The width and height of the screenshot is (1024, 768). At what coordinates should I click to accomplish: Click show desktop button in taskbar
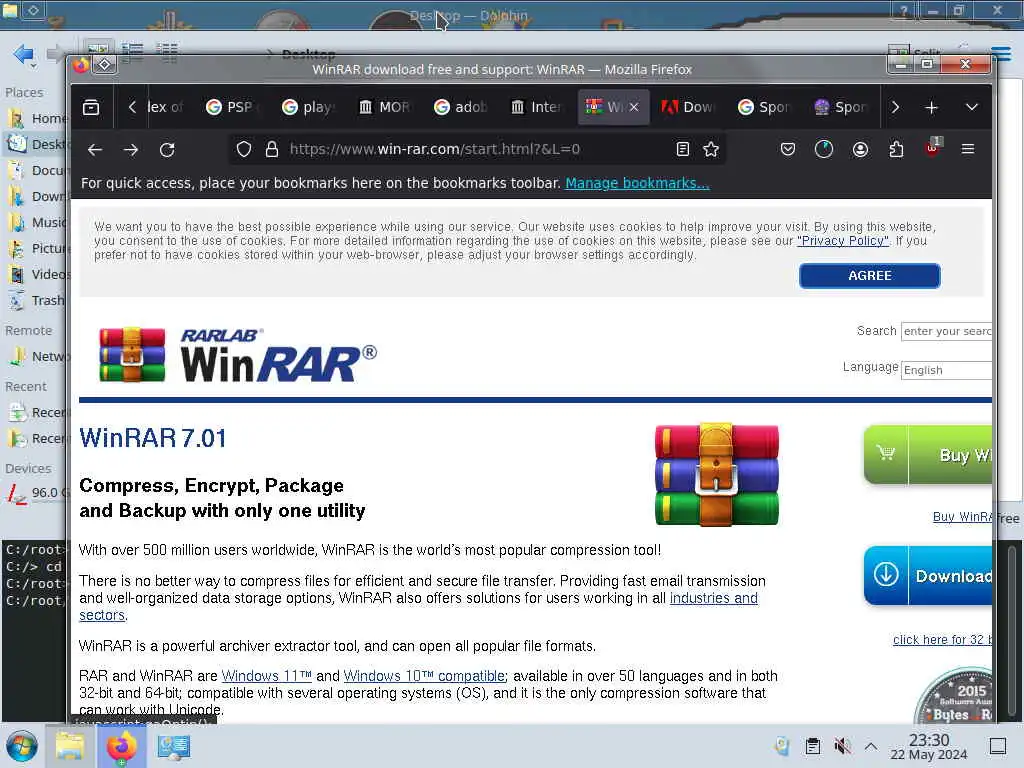(x=998, y=746)
